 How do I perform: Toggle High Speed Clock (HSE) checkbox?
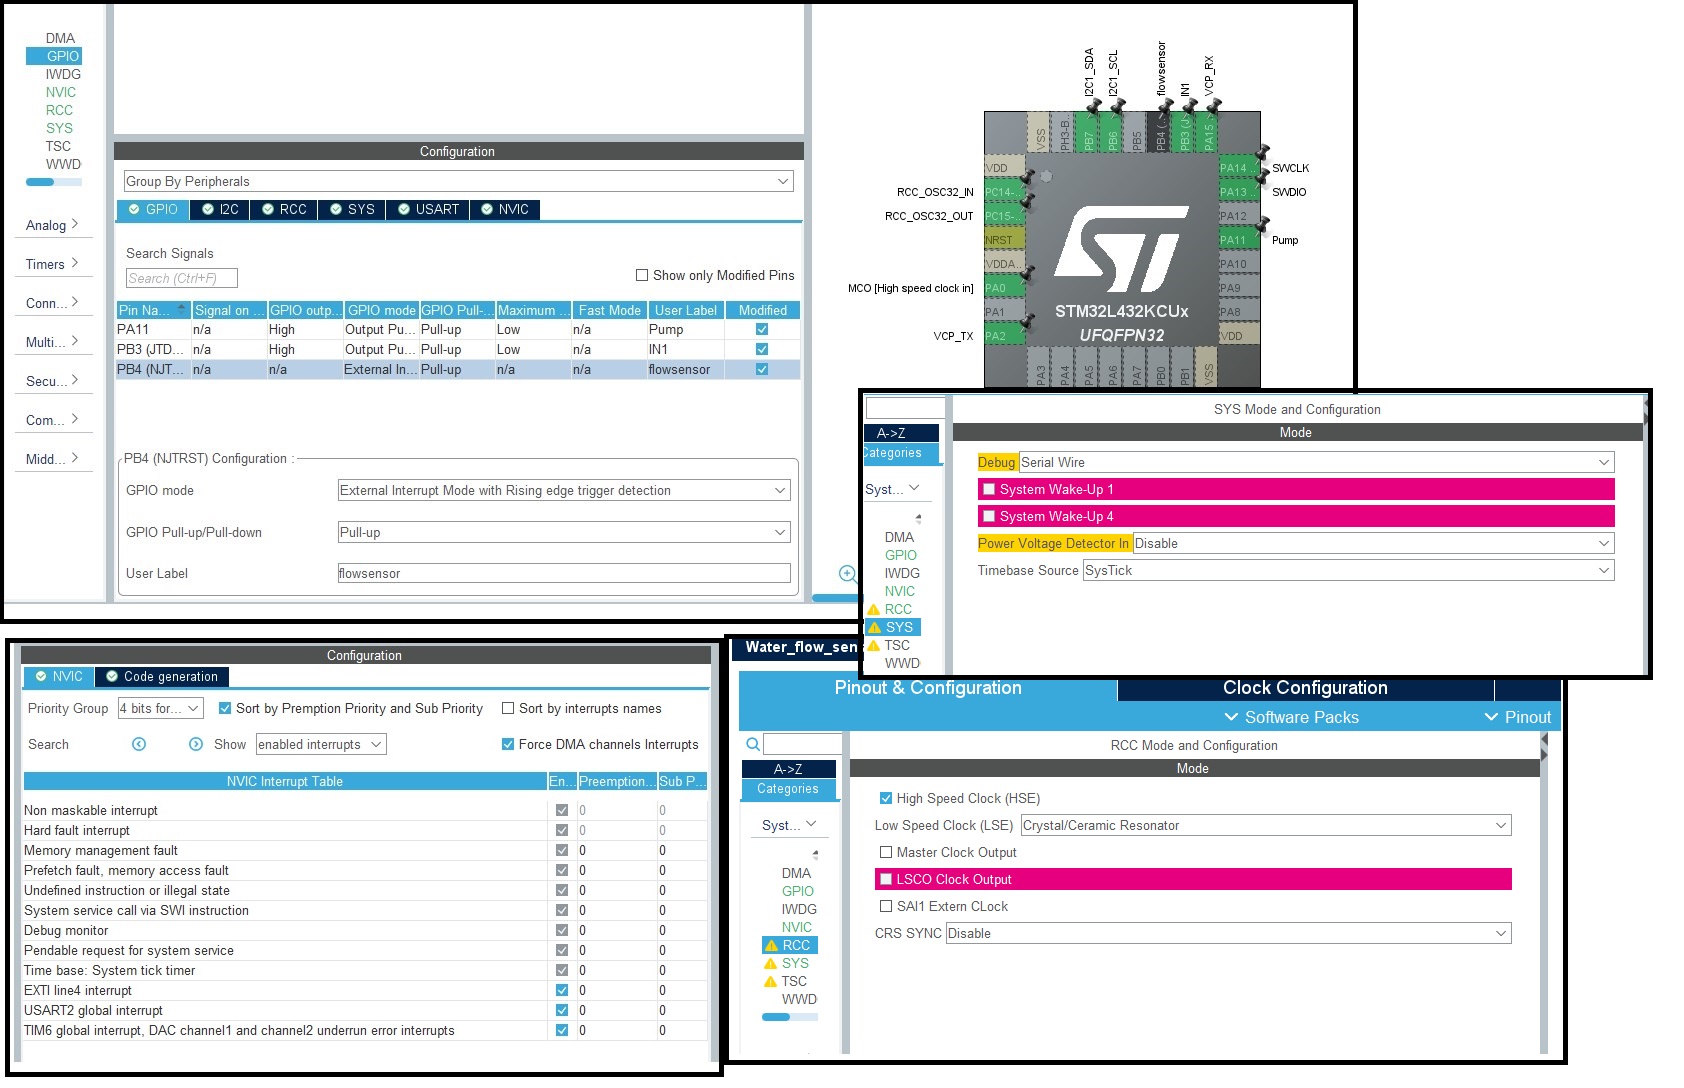[886, 798]
